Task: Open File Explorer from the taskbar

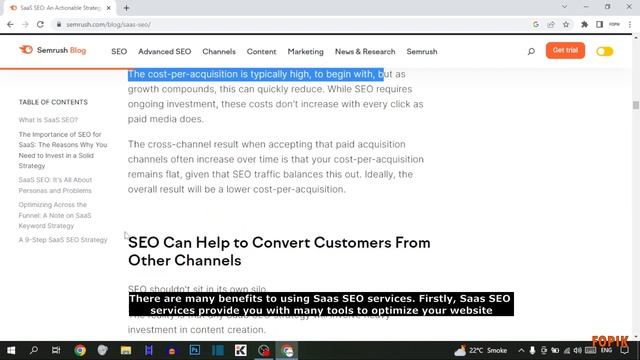Action: [126, 351]
